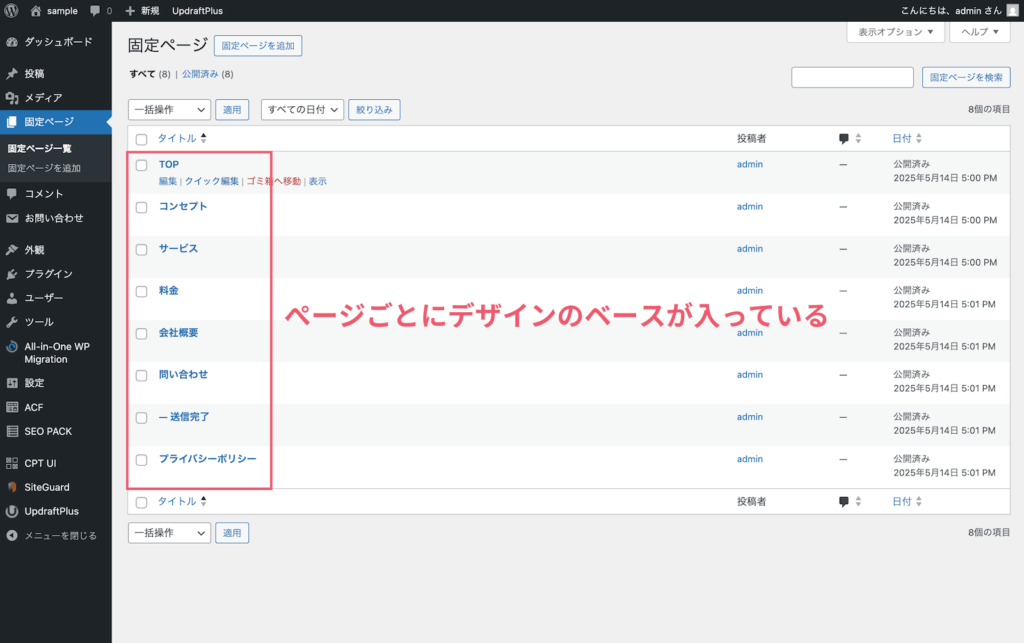Open 固定ページ一覧 submenu item
This screenshot has height=643, width=1024.
[40, 148]
